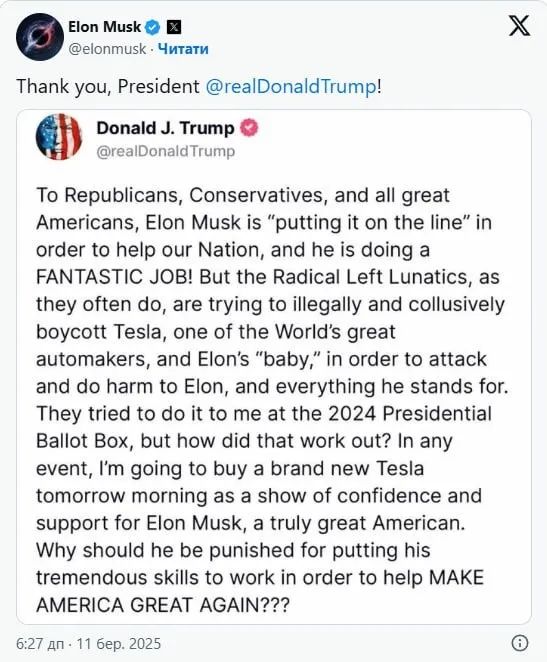Image resolution: width=547 pixels, height=662 pixels.
Task: Click the 'boycott Tesla' line in quoted post
Action: [216, 332]
